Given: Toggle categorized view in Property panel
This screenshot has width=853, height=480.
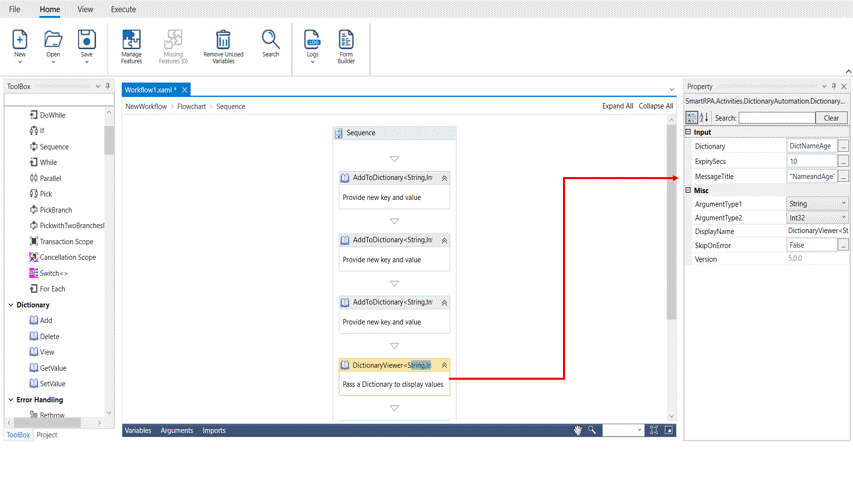Looking at the screenshot, I should 692,118.
